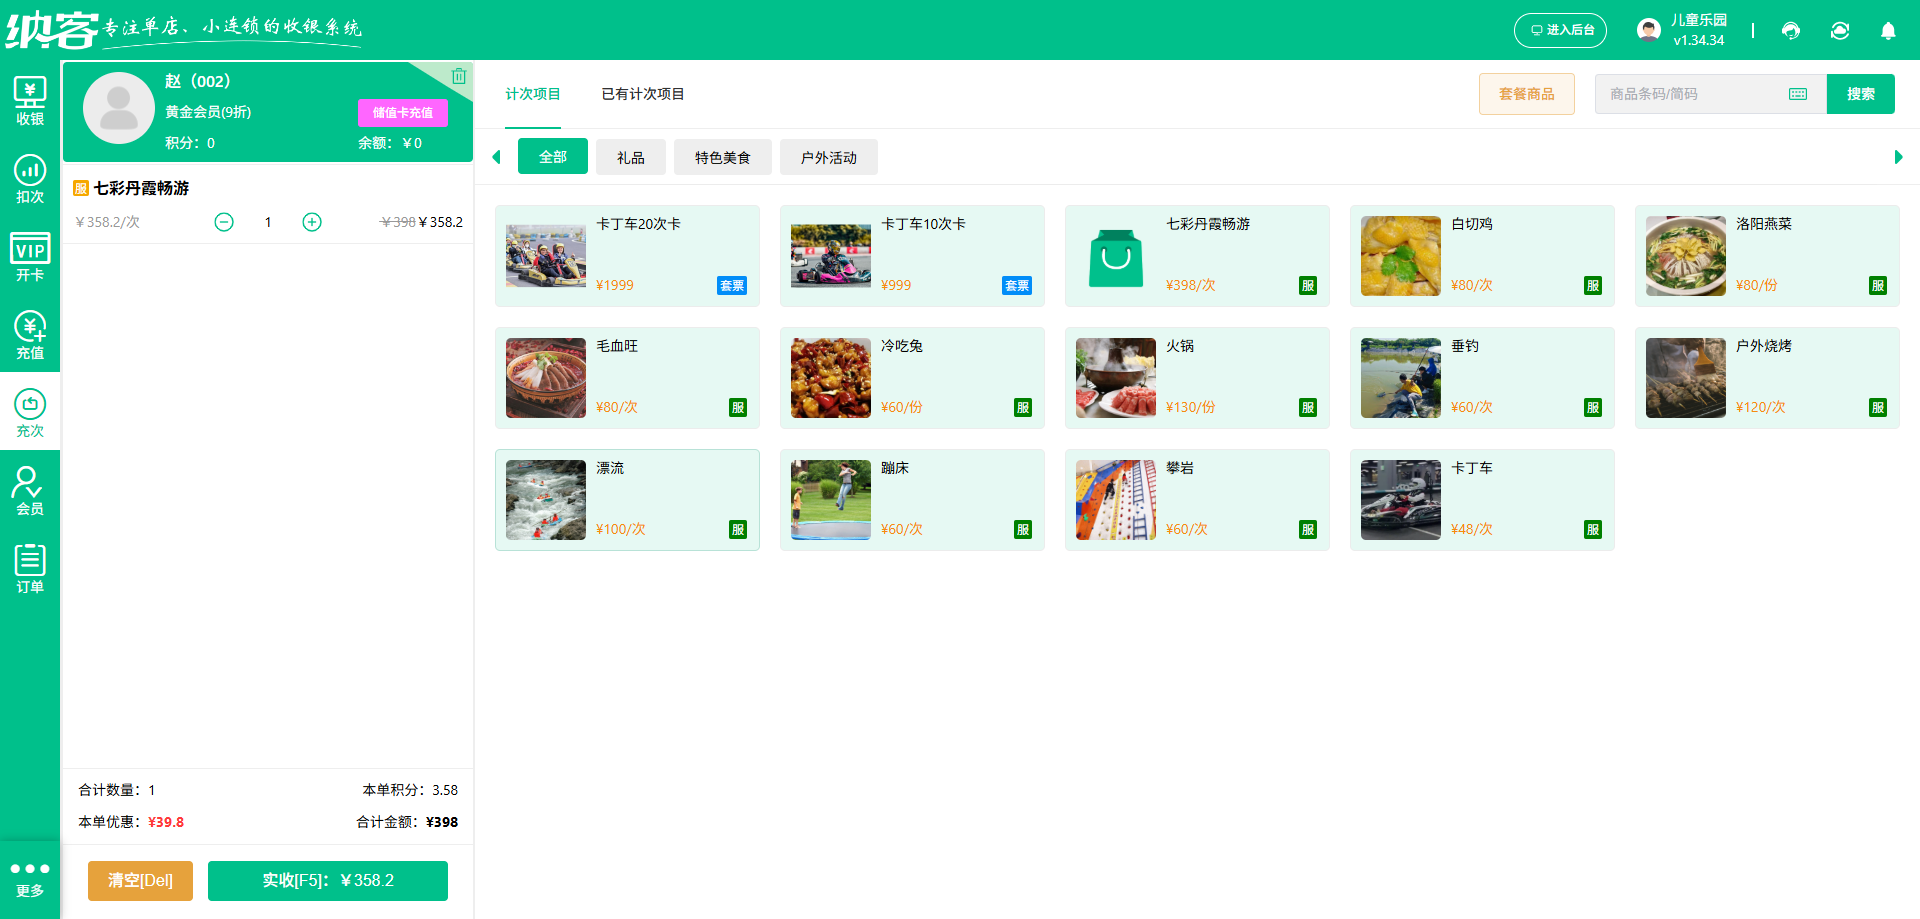1920x919 pixels.
Task: Click the notification bell icon
Action: (x=1888, y=30)
